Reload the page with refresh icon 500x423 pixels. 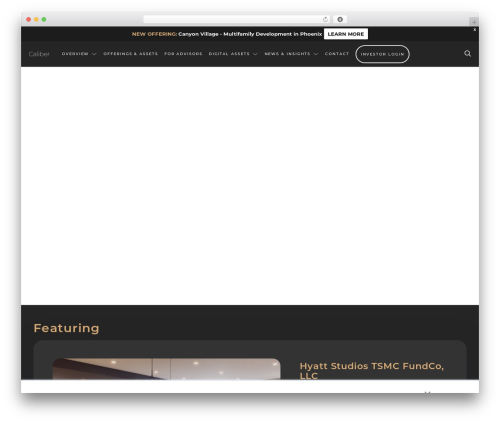[x=325, y=19]
